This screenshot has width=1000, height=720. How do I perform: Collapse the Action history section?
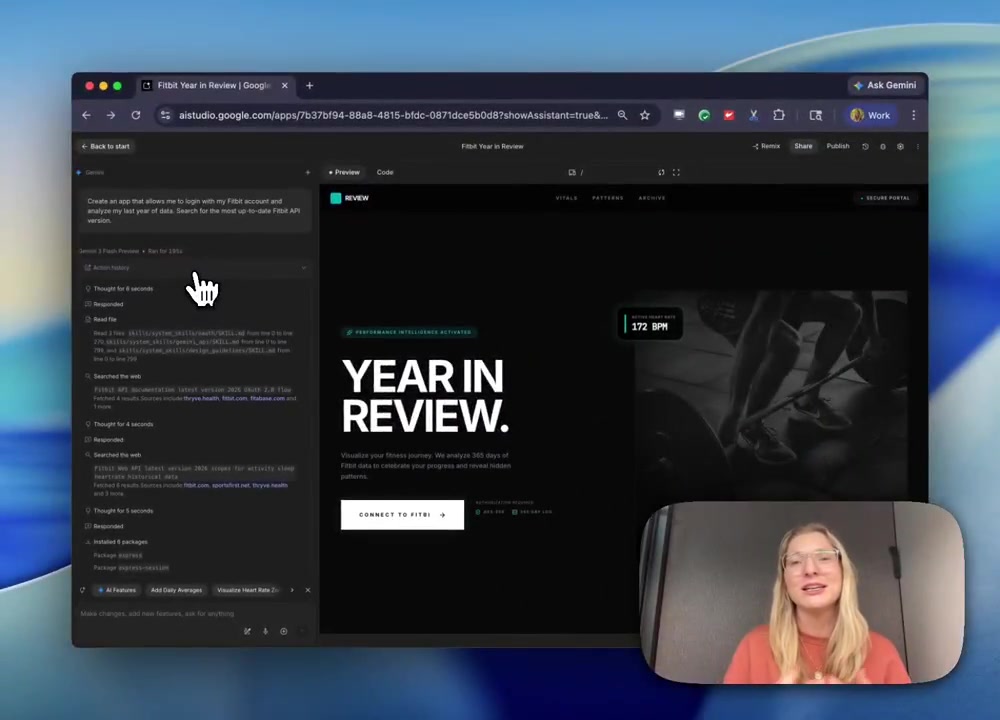pos(195,268)
